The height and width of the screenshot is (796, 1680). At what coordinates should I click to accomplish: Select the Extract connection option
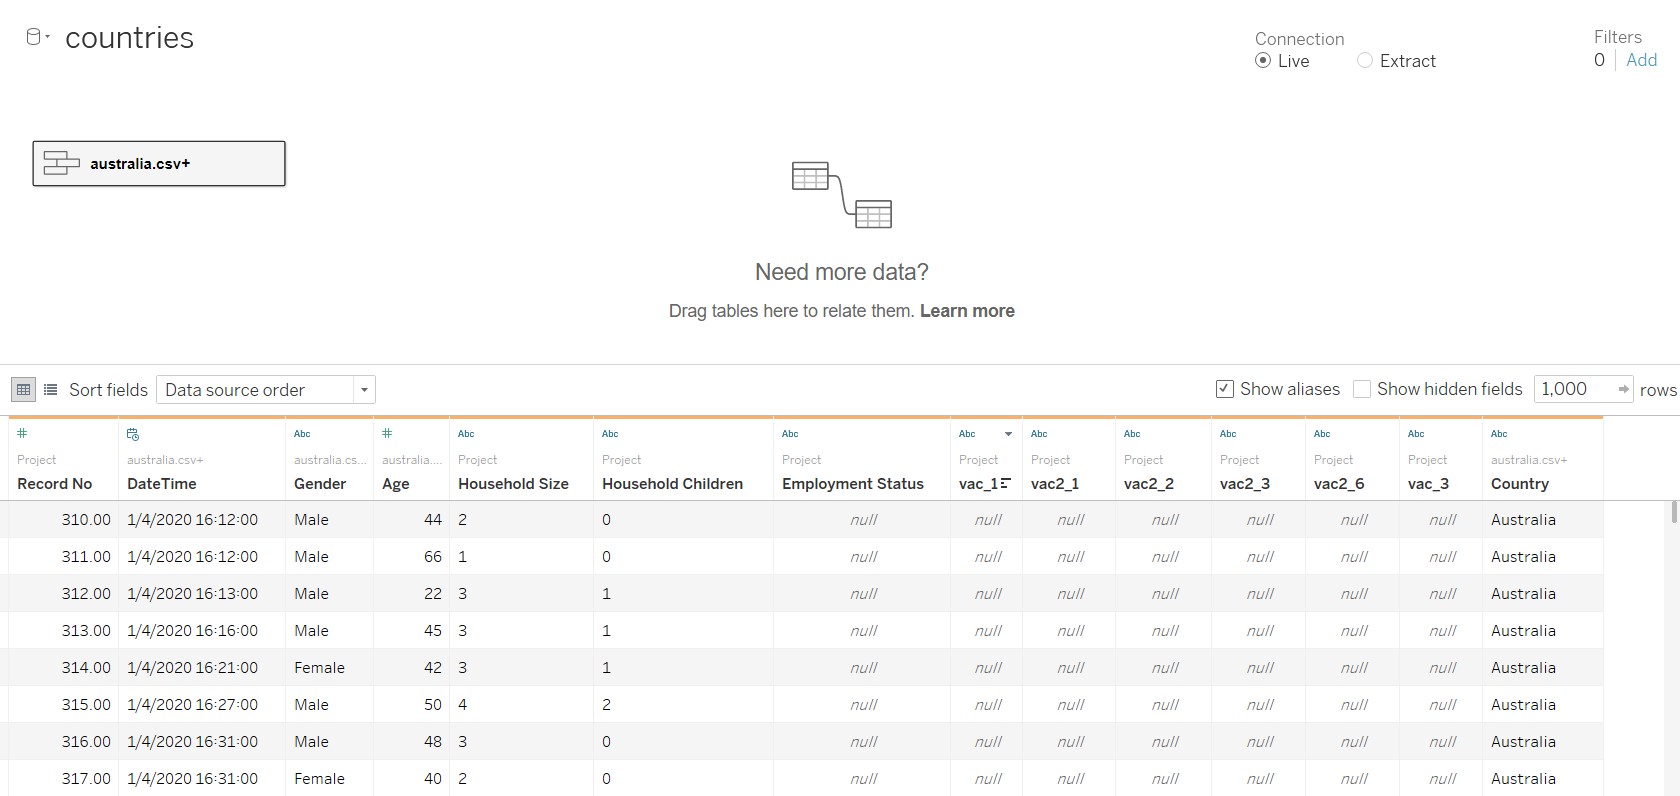click(1365, 61)
